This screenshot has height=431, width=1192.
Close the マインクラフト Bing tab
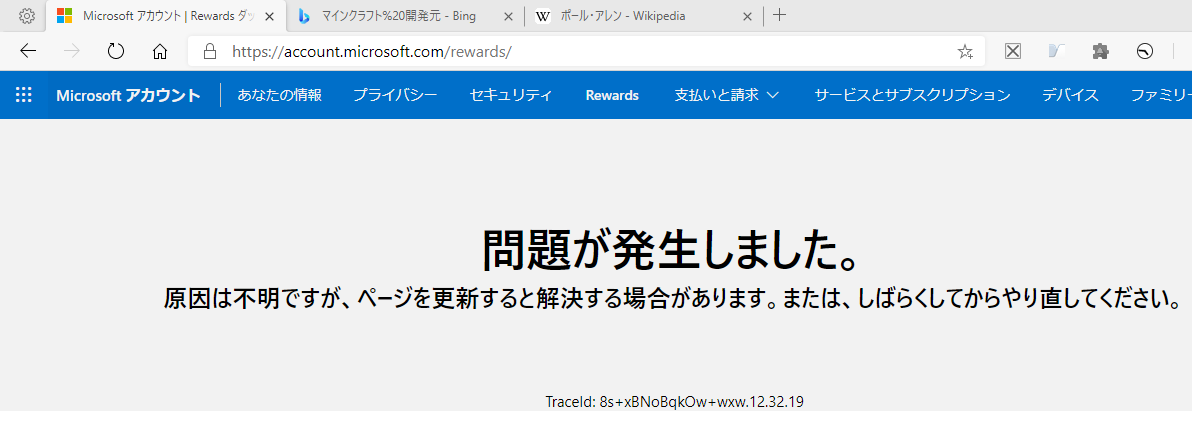click(x=509, y=16)
